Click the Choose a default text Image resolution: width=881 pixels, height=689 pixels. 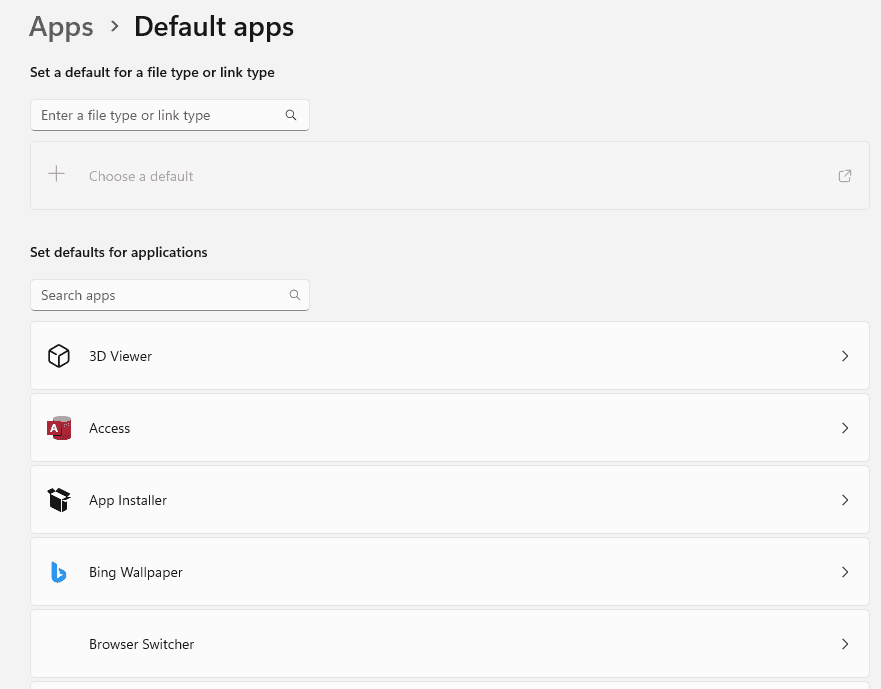[141, 176]
